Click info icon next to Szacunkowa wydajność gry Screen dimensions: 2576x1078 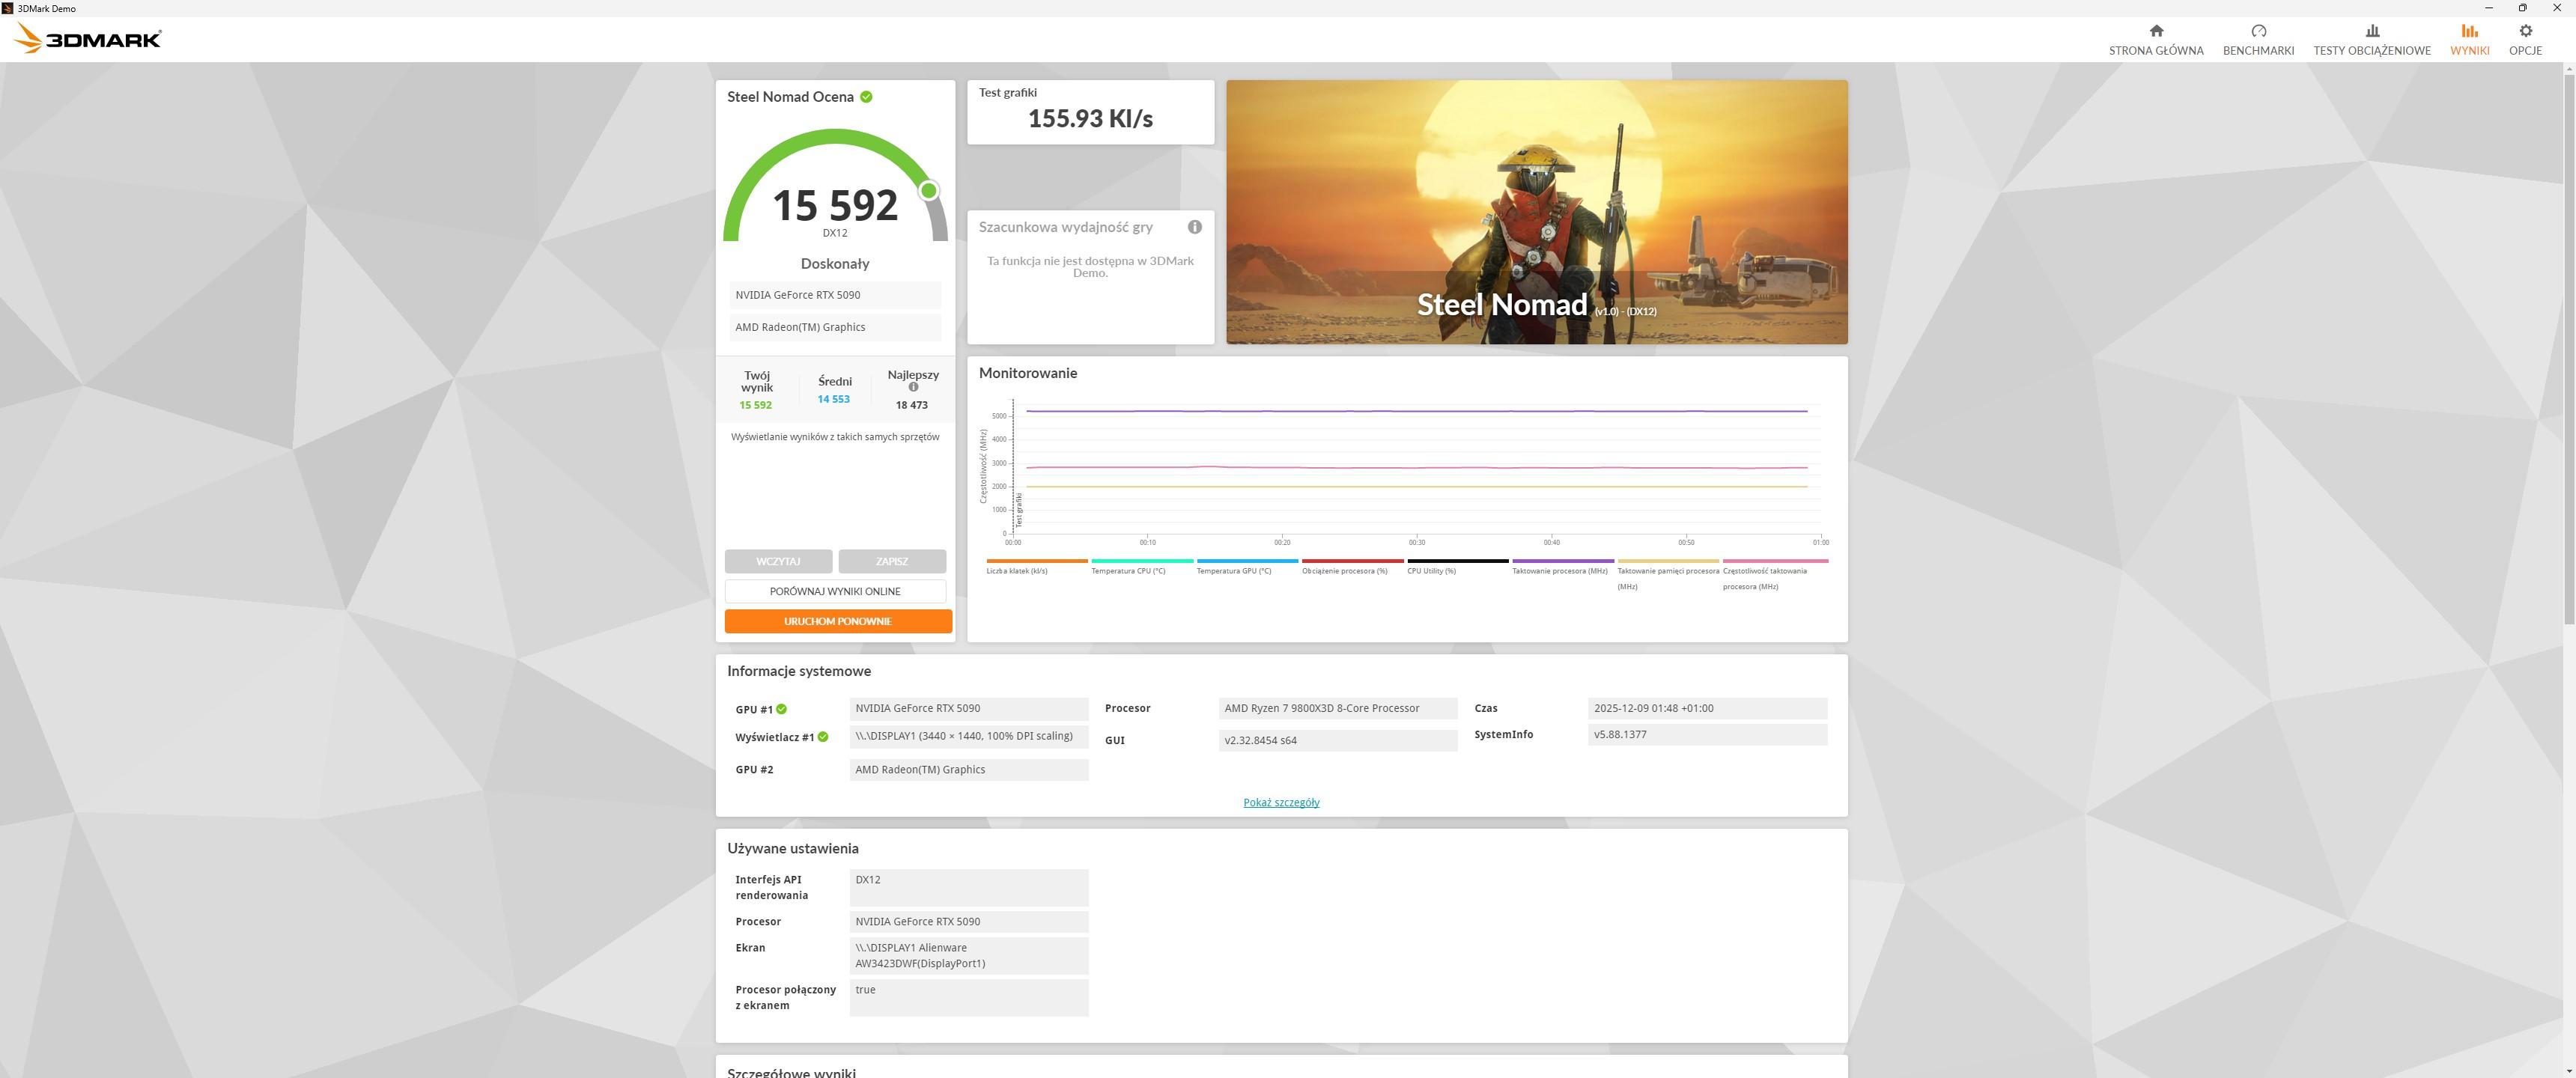click(1194, 227)
